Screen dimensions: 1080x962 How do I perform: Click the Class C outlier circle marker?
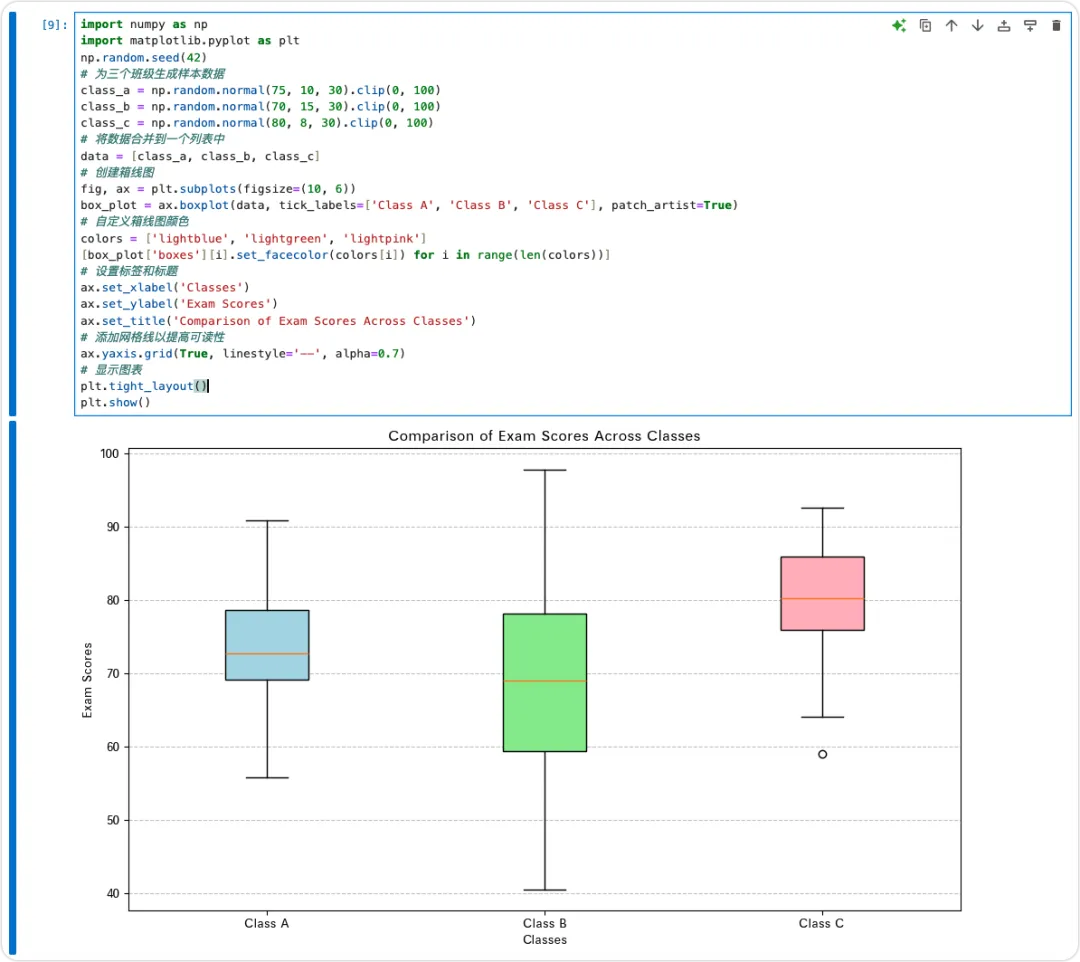tap(822, 755)
